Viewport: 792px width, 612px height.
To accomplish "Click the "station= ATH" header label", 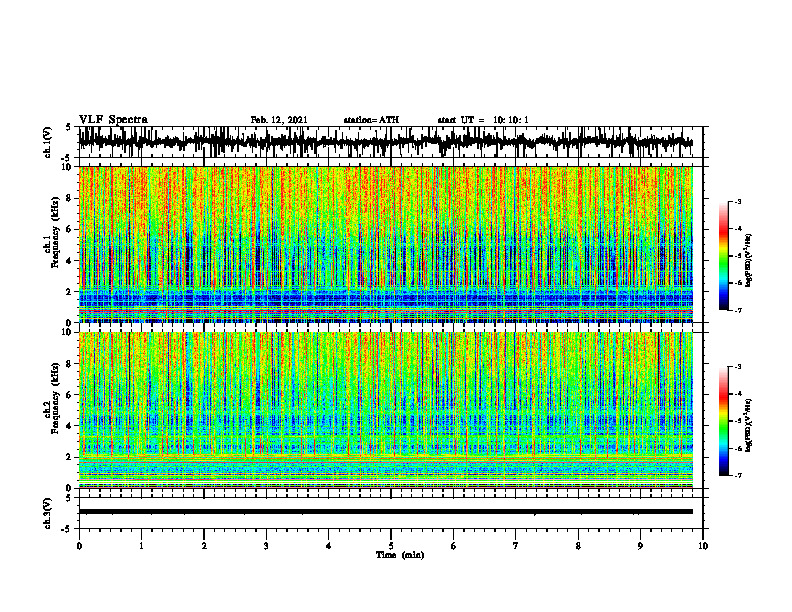I will pyautogui.click(x=371, y=120).
